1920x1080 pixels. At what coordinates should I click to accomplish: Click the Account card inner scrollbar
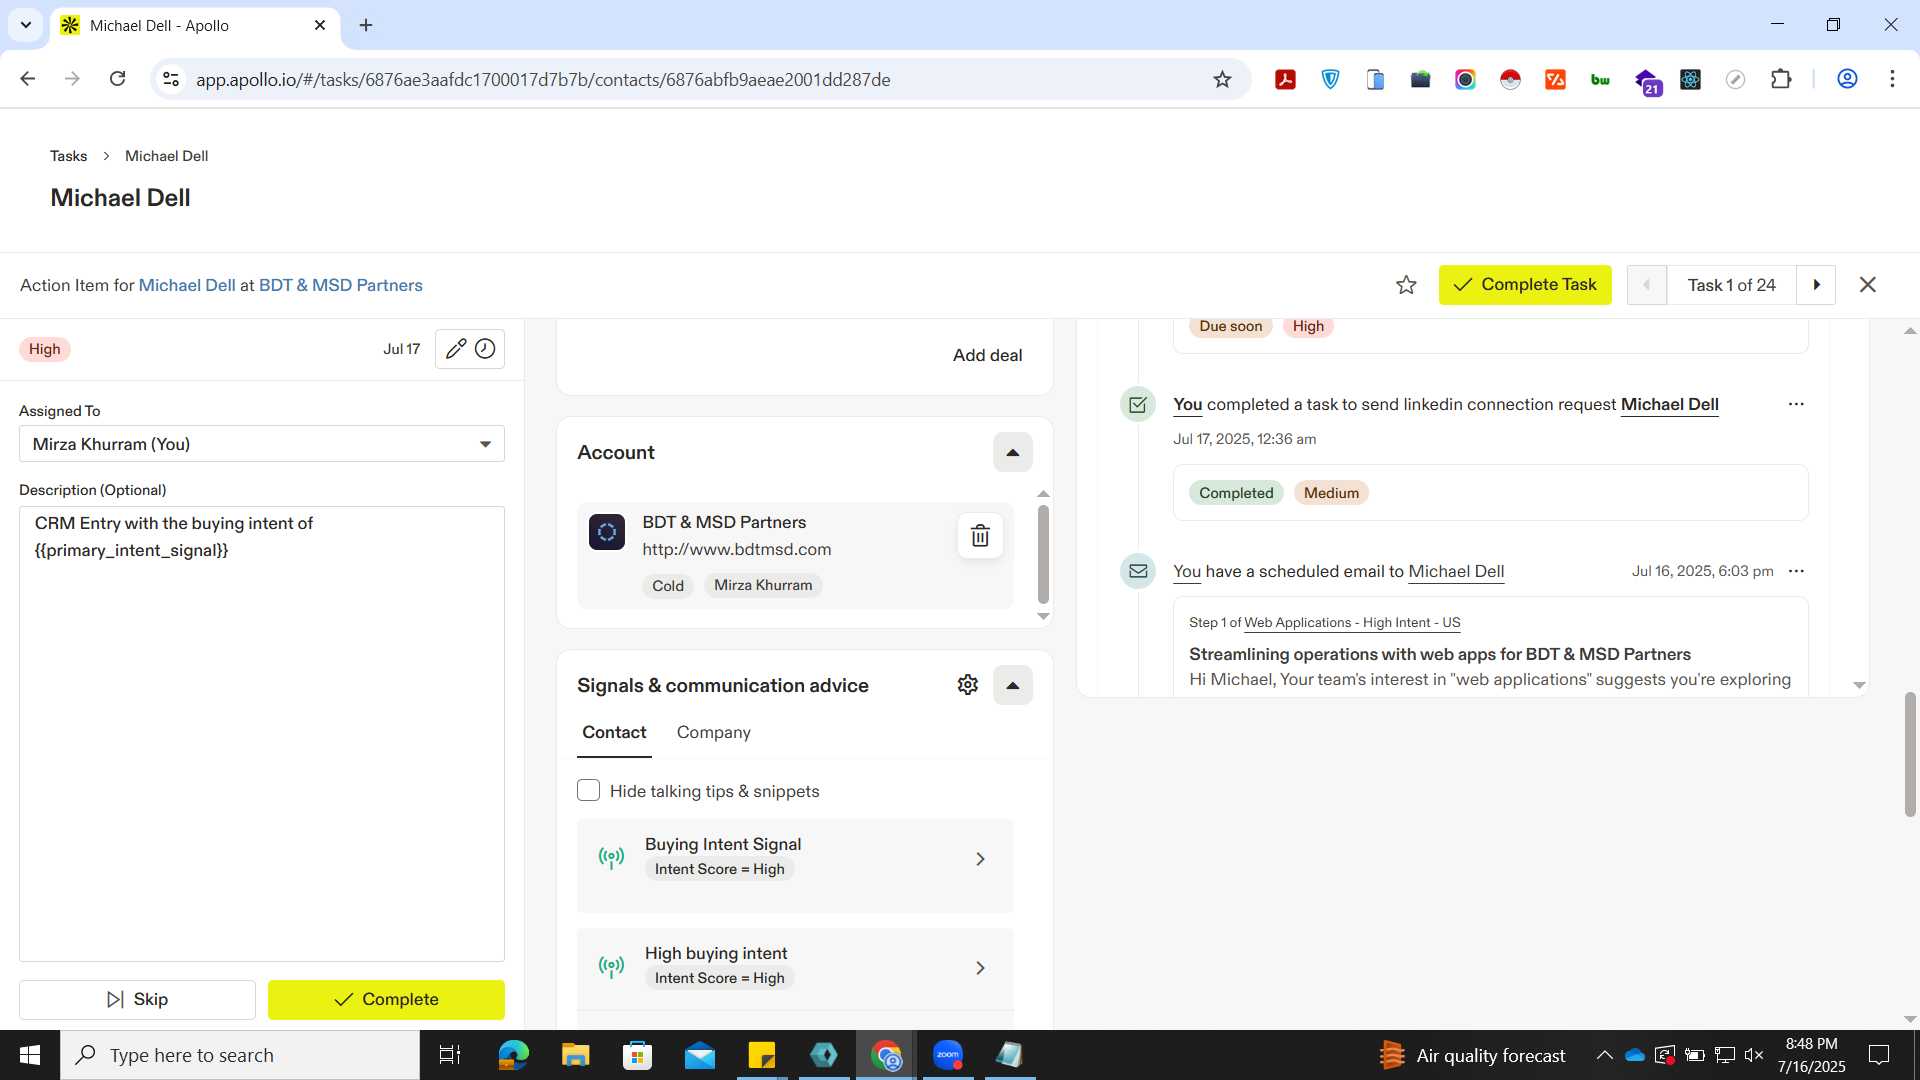pyautogui.click(x=1043, y=554)
